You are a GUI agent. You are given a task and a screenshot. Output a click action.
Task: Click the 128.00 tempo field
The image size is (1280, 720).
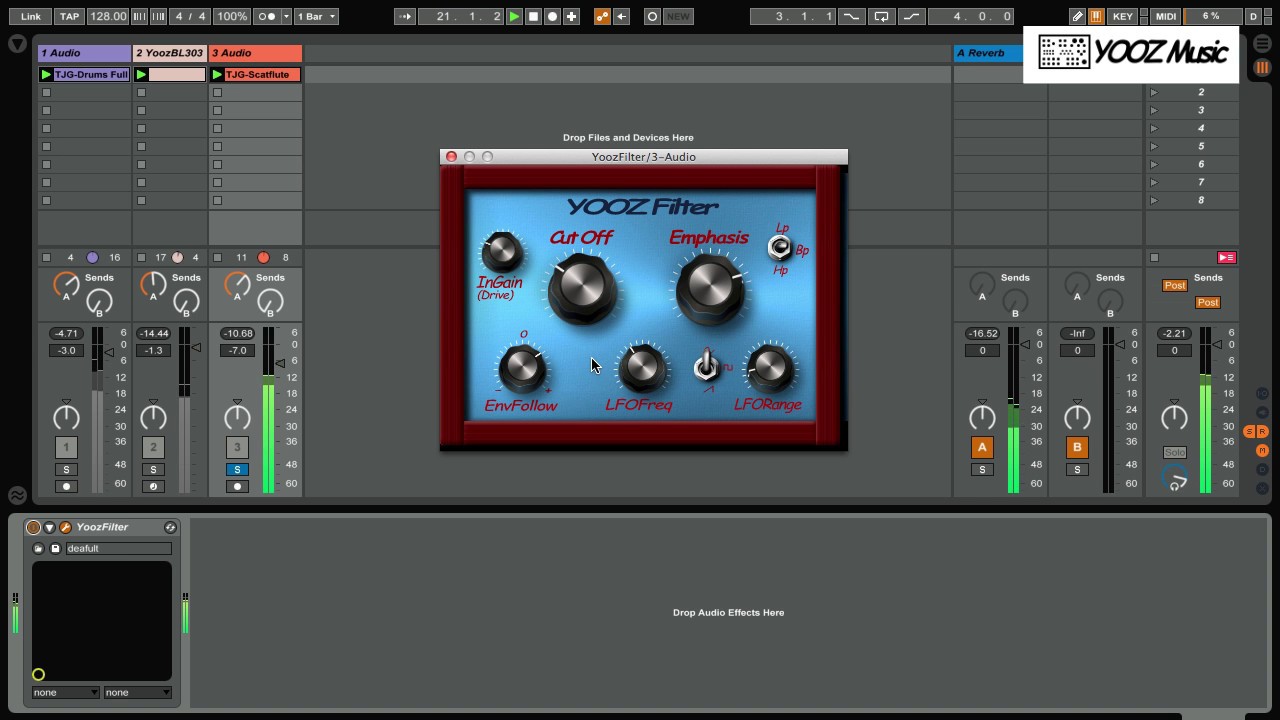click(107, 16)
